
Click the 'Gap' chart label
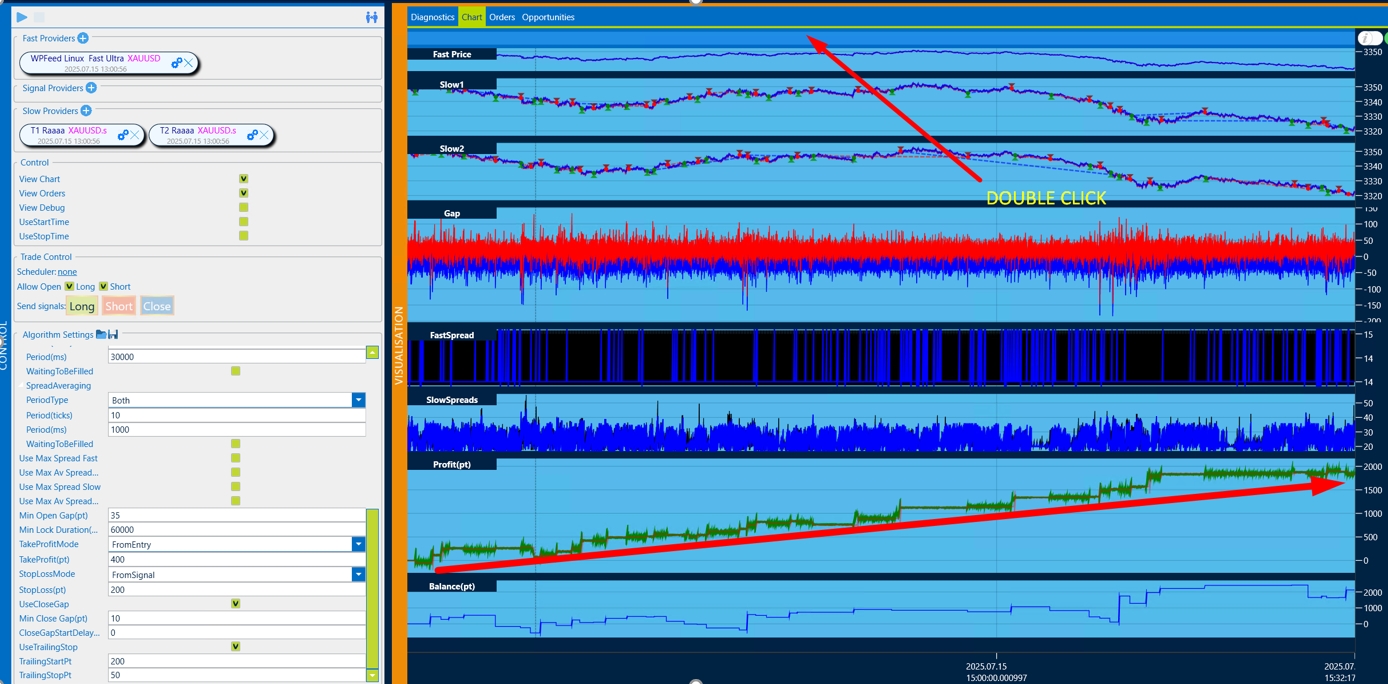click(452, 213)
